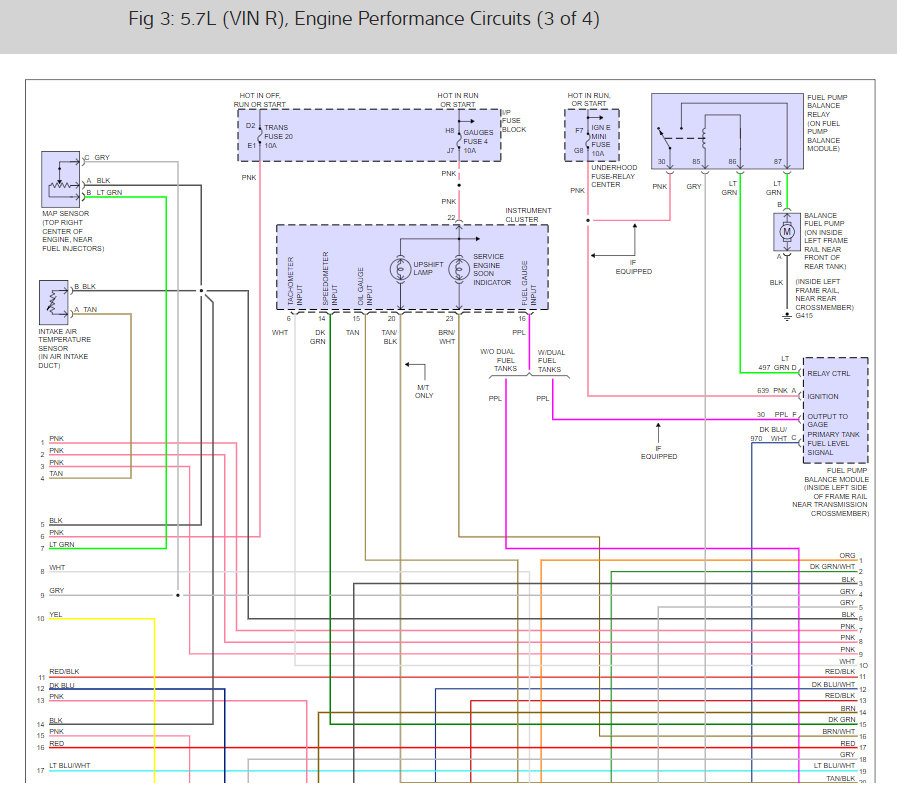Select the service engine soon indicator lamp
The image size is (897, 796).
click(459, 270)
